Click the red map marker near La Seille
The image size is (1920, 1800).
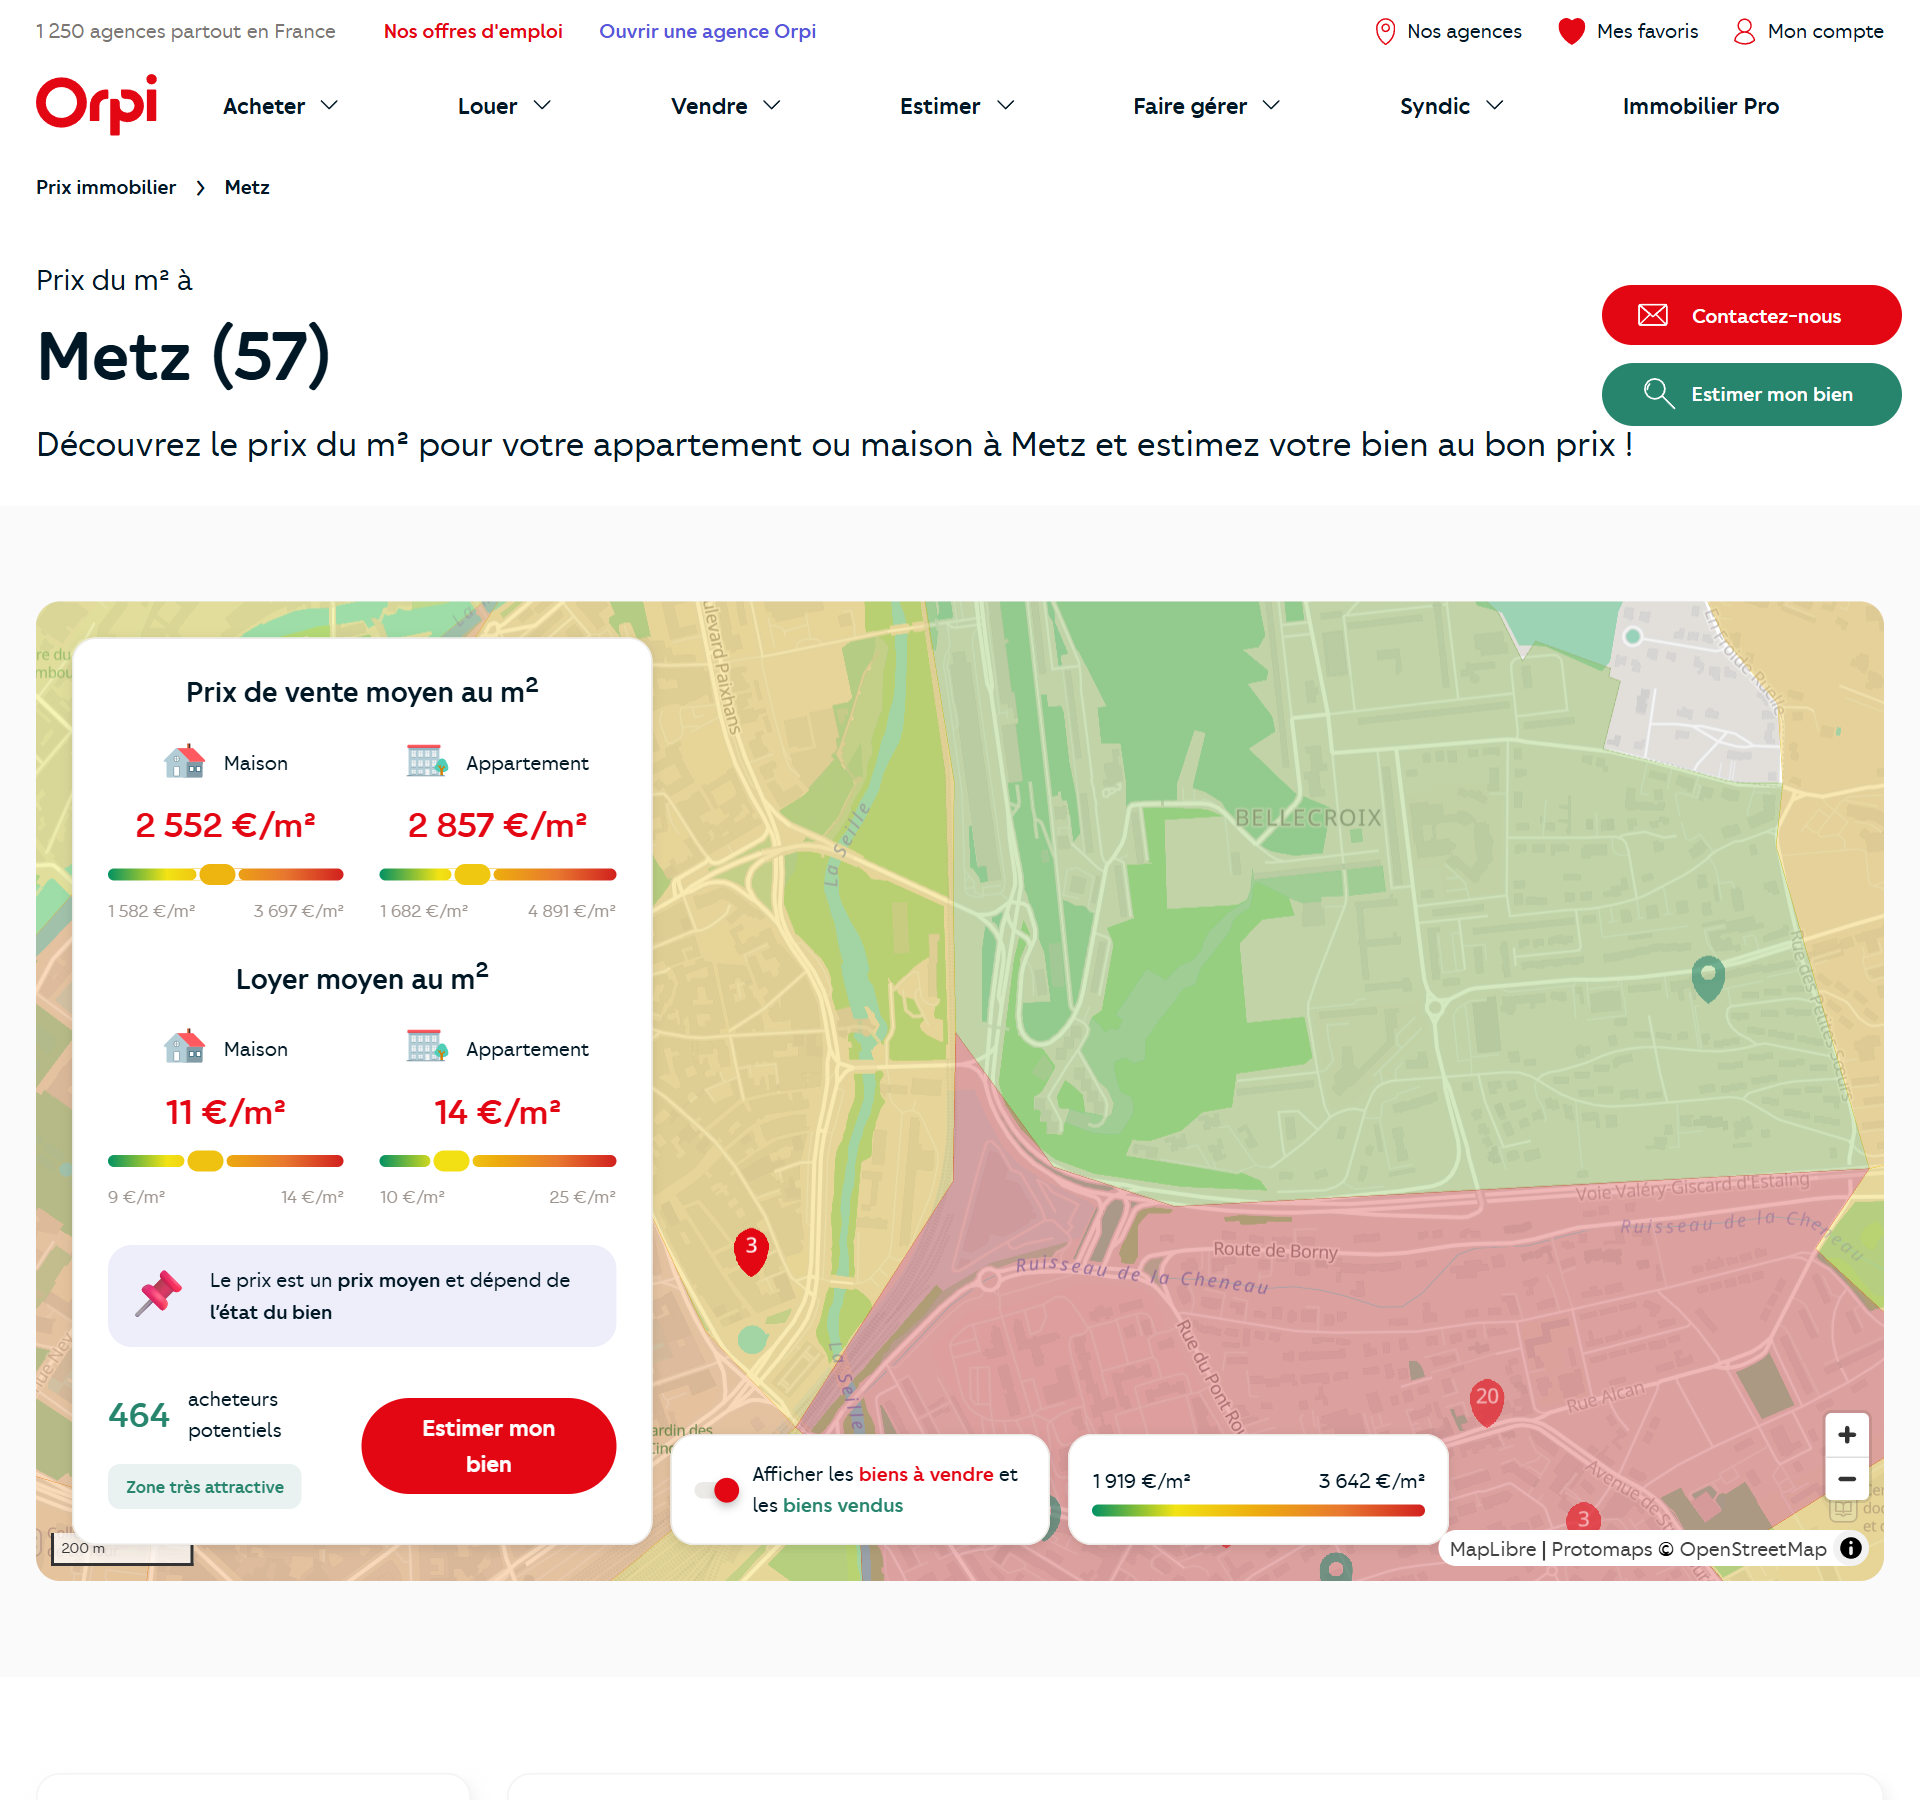point(751,1250)
